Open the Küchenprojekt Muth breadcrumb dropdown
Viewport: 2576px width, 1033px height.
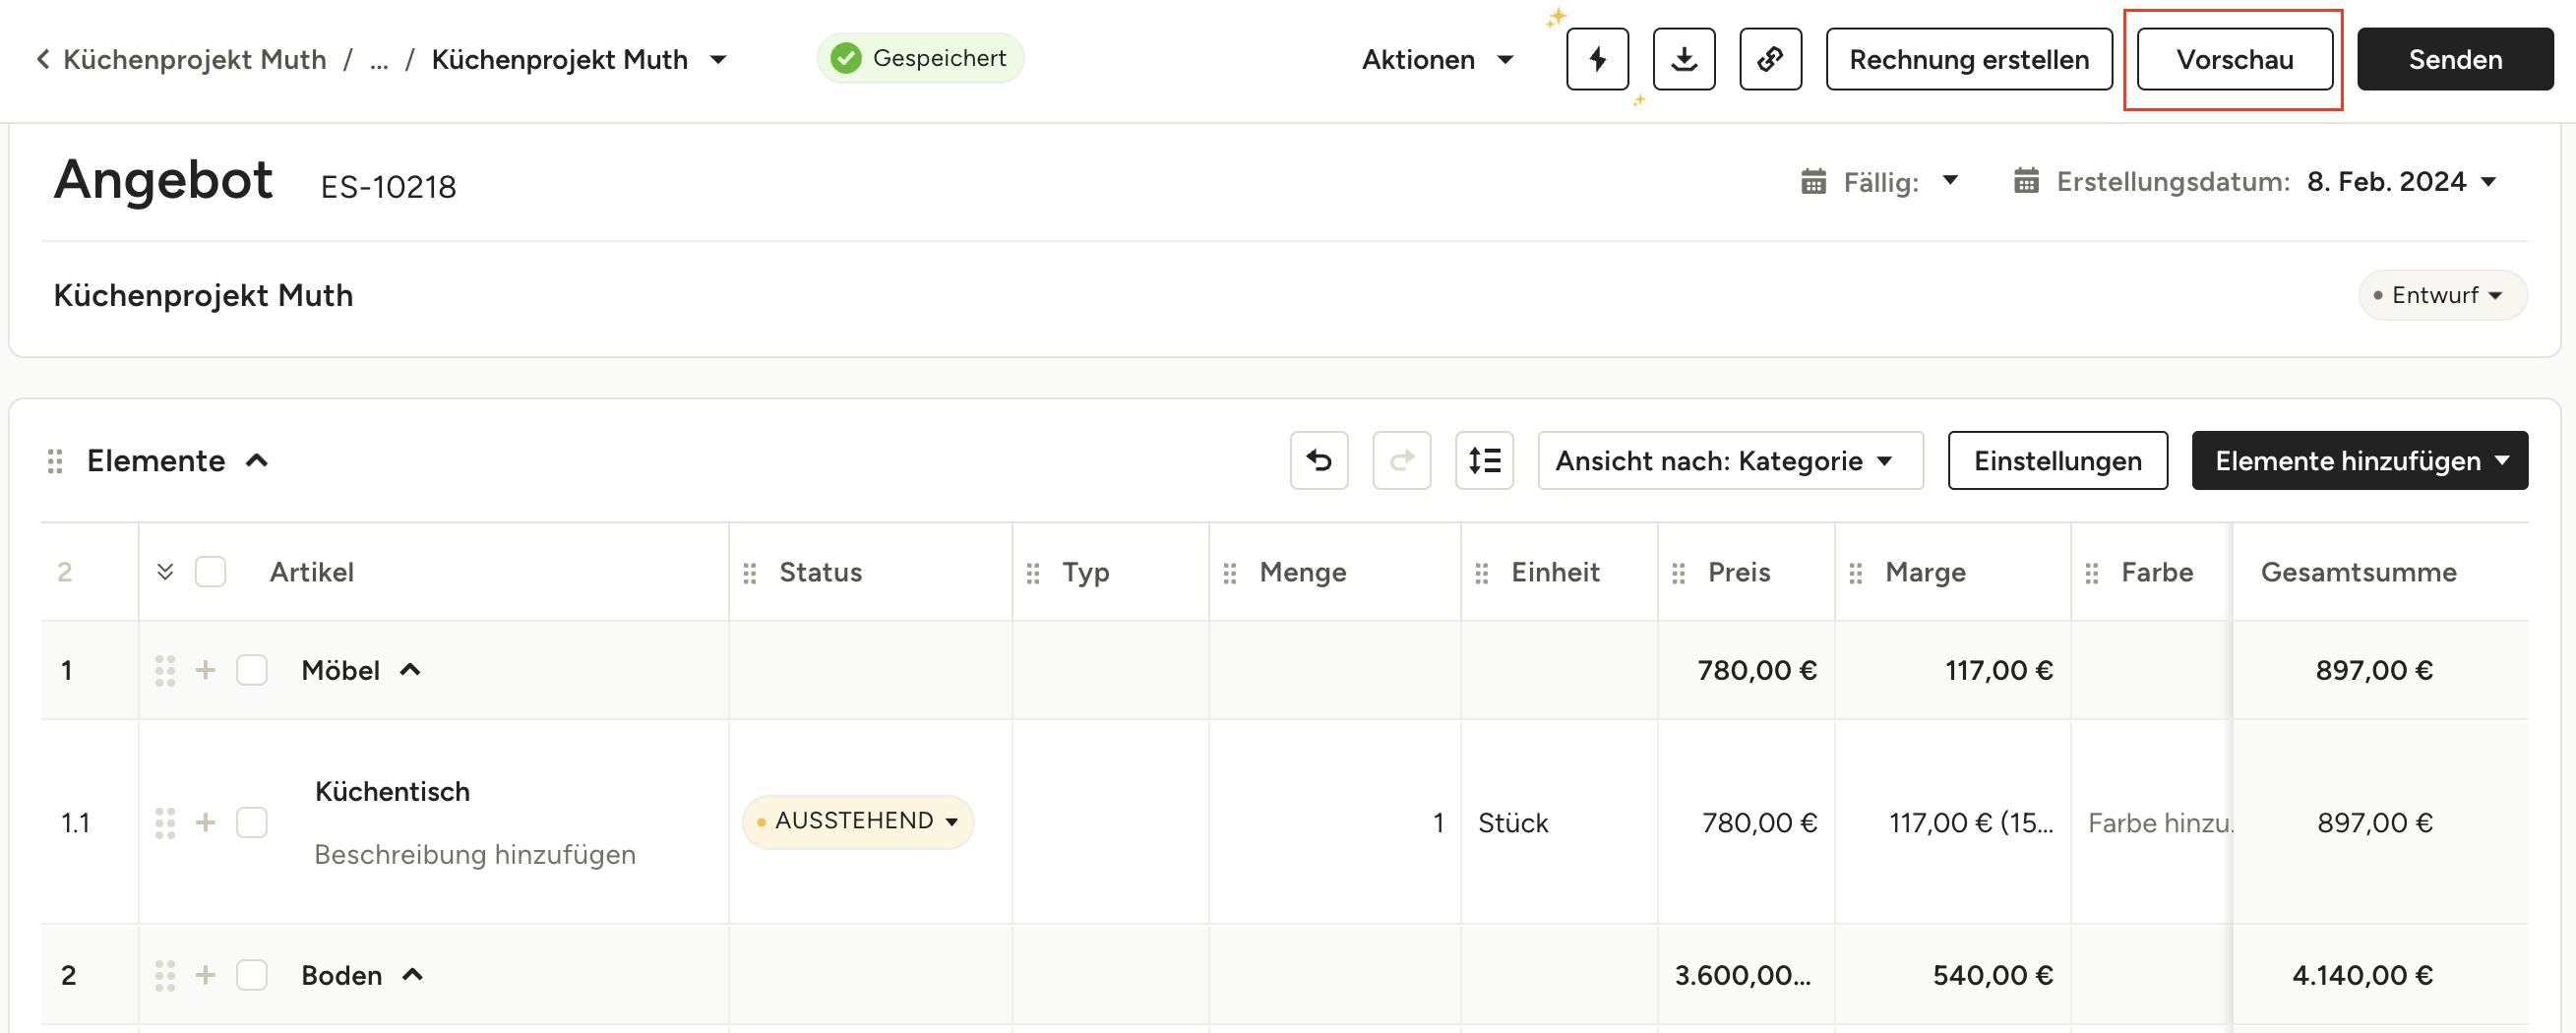[x=718, y=60]
